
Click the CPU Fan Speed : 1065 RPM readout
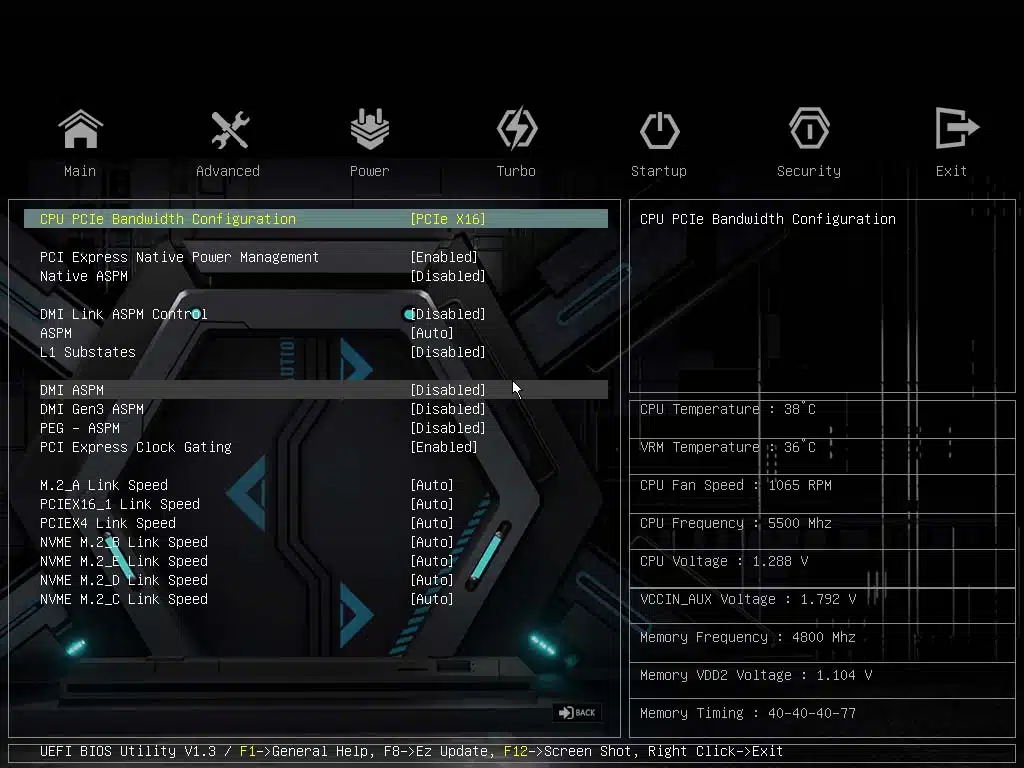pos(736,485)
